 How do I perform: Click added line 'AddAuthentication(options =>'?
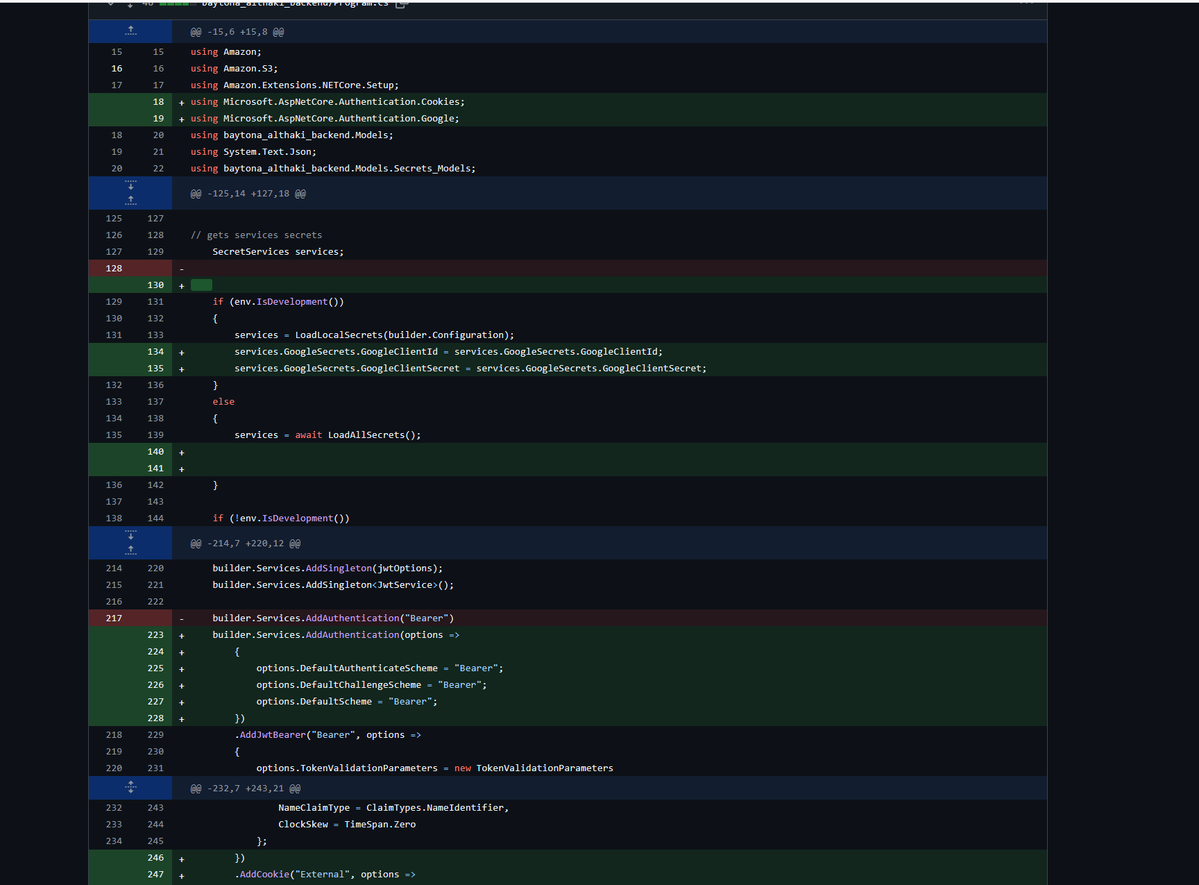(x=336, y=635)
